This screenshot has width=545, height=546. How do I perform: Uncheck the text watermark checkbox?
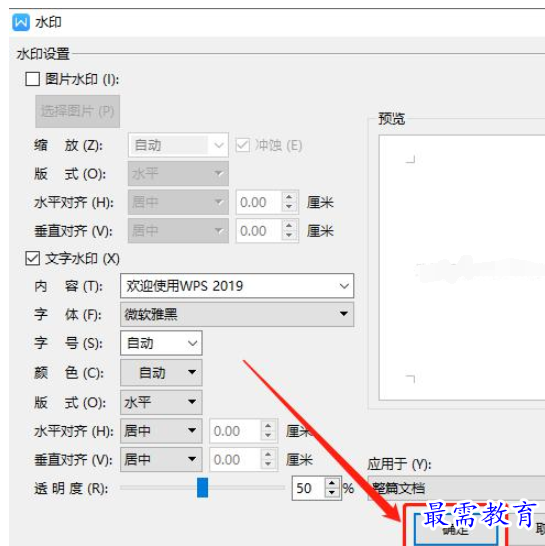point(32,259)
